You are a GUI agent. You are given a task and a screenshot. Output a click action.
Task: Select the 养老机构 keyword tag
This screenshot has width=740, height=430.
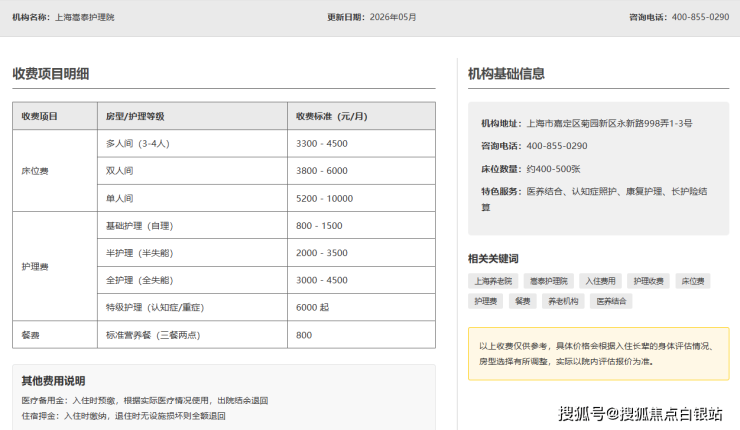point(563,301)
